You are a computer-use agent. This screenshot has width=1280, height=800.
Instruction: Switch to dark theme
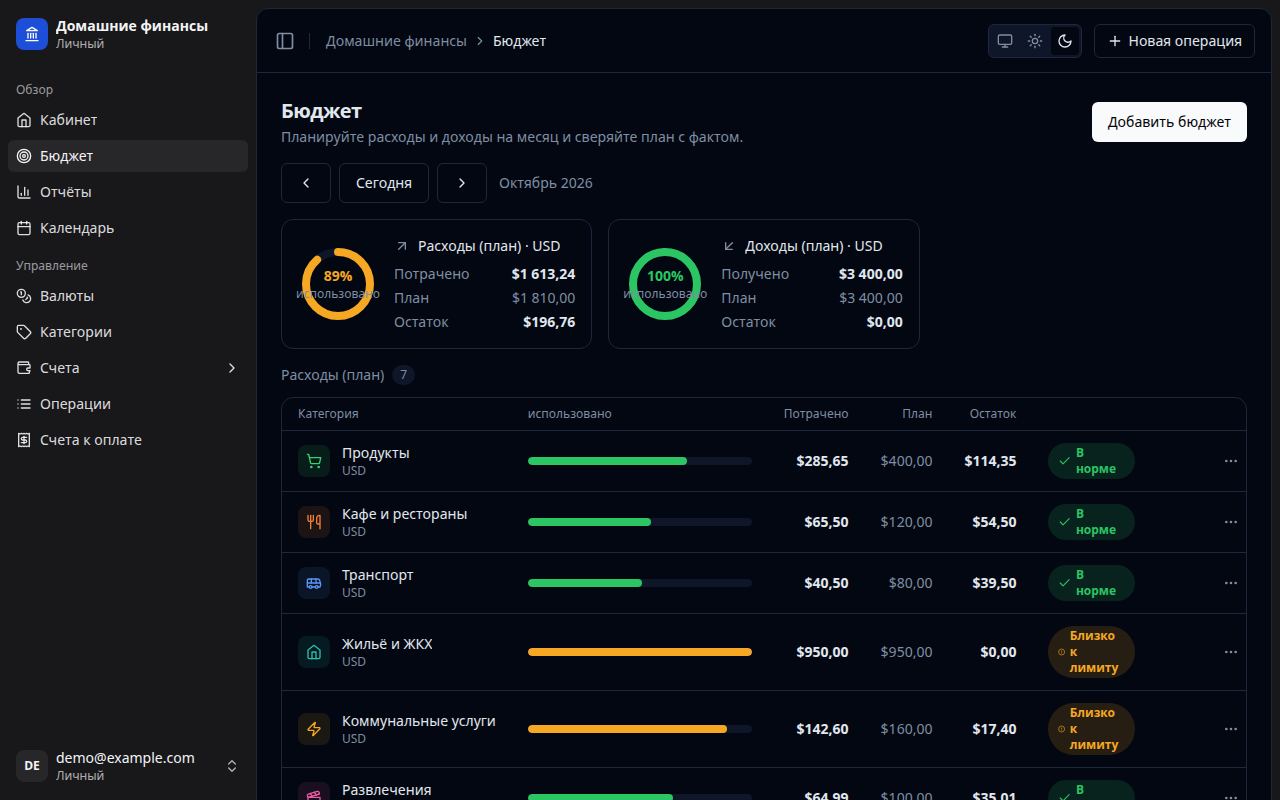pos(1065,41)
